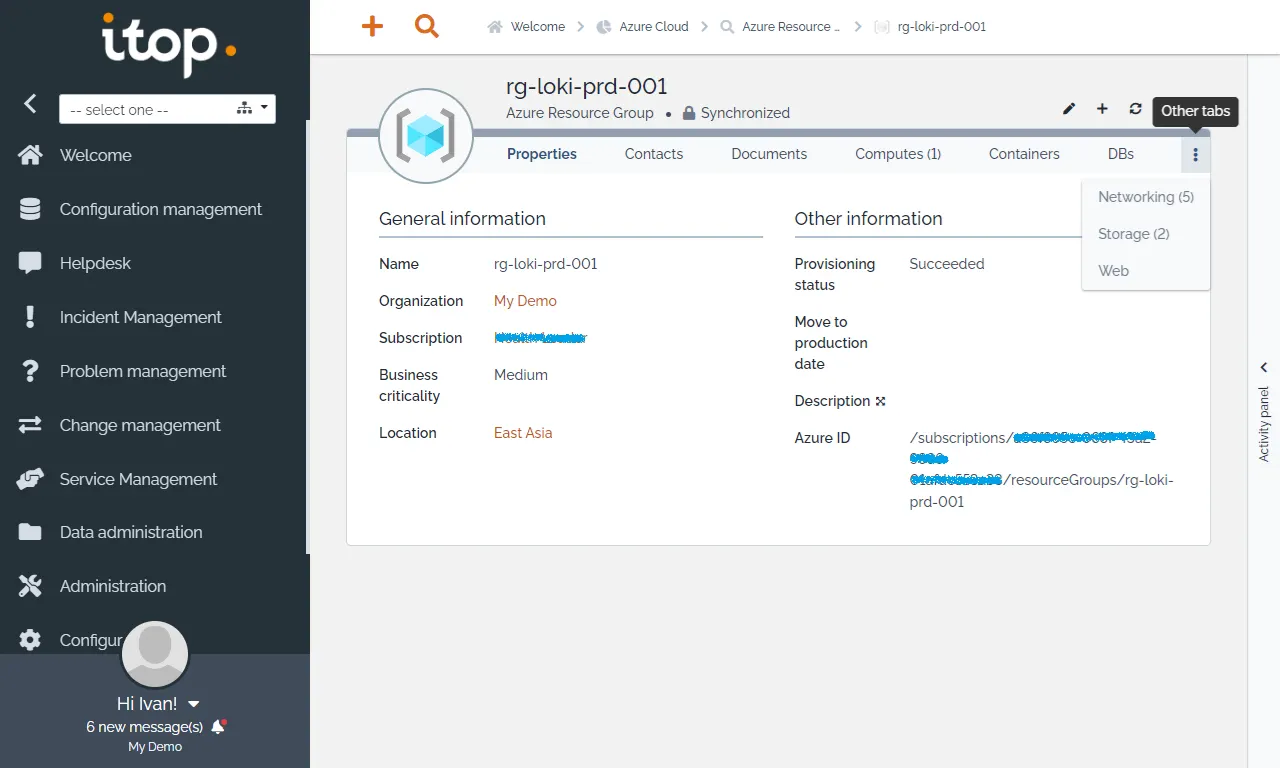Open Service Management menu label
This screenshot has width=1280, height=768.
[138, 479]
